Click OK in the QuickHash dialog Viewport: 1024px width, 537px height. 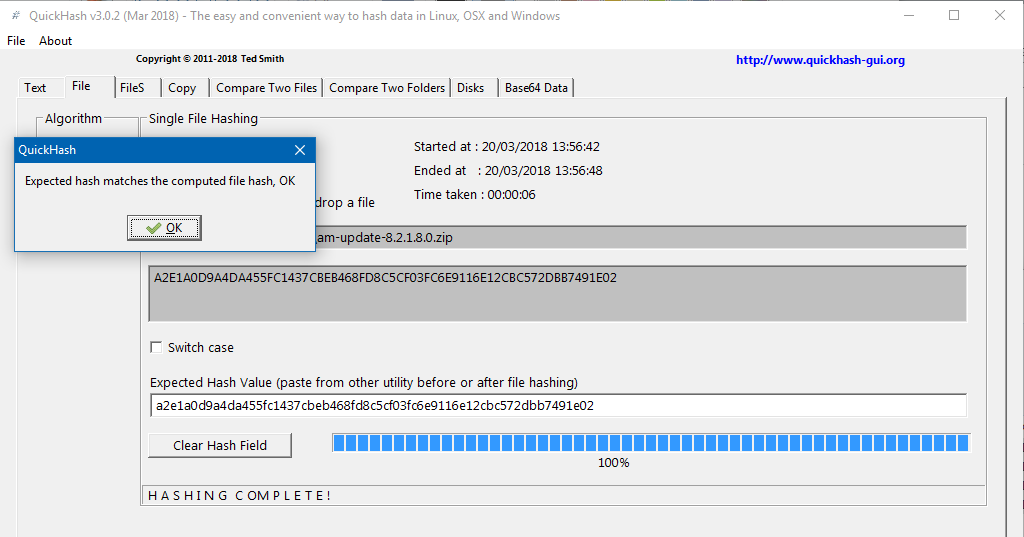[164, 228]
